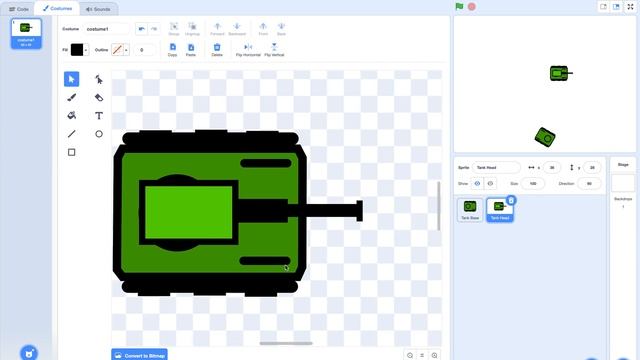
Task: Click the green flag to run
Action: click(459, 7)
